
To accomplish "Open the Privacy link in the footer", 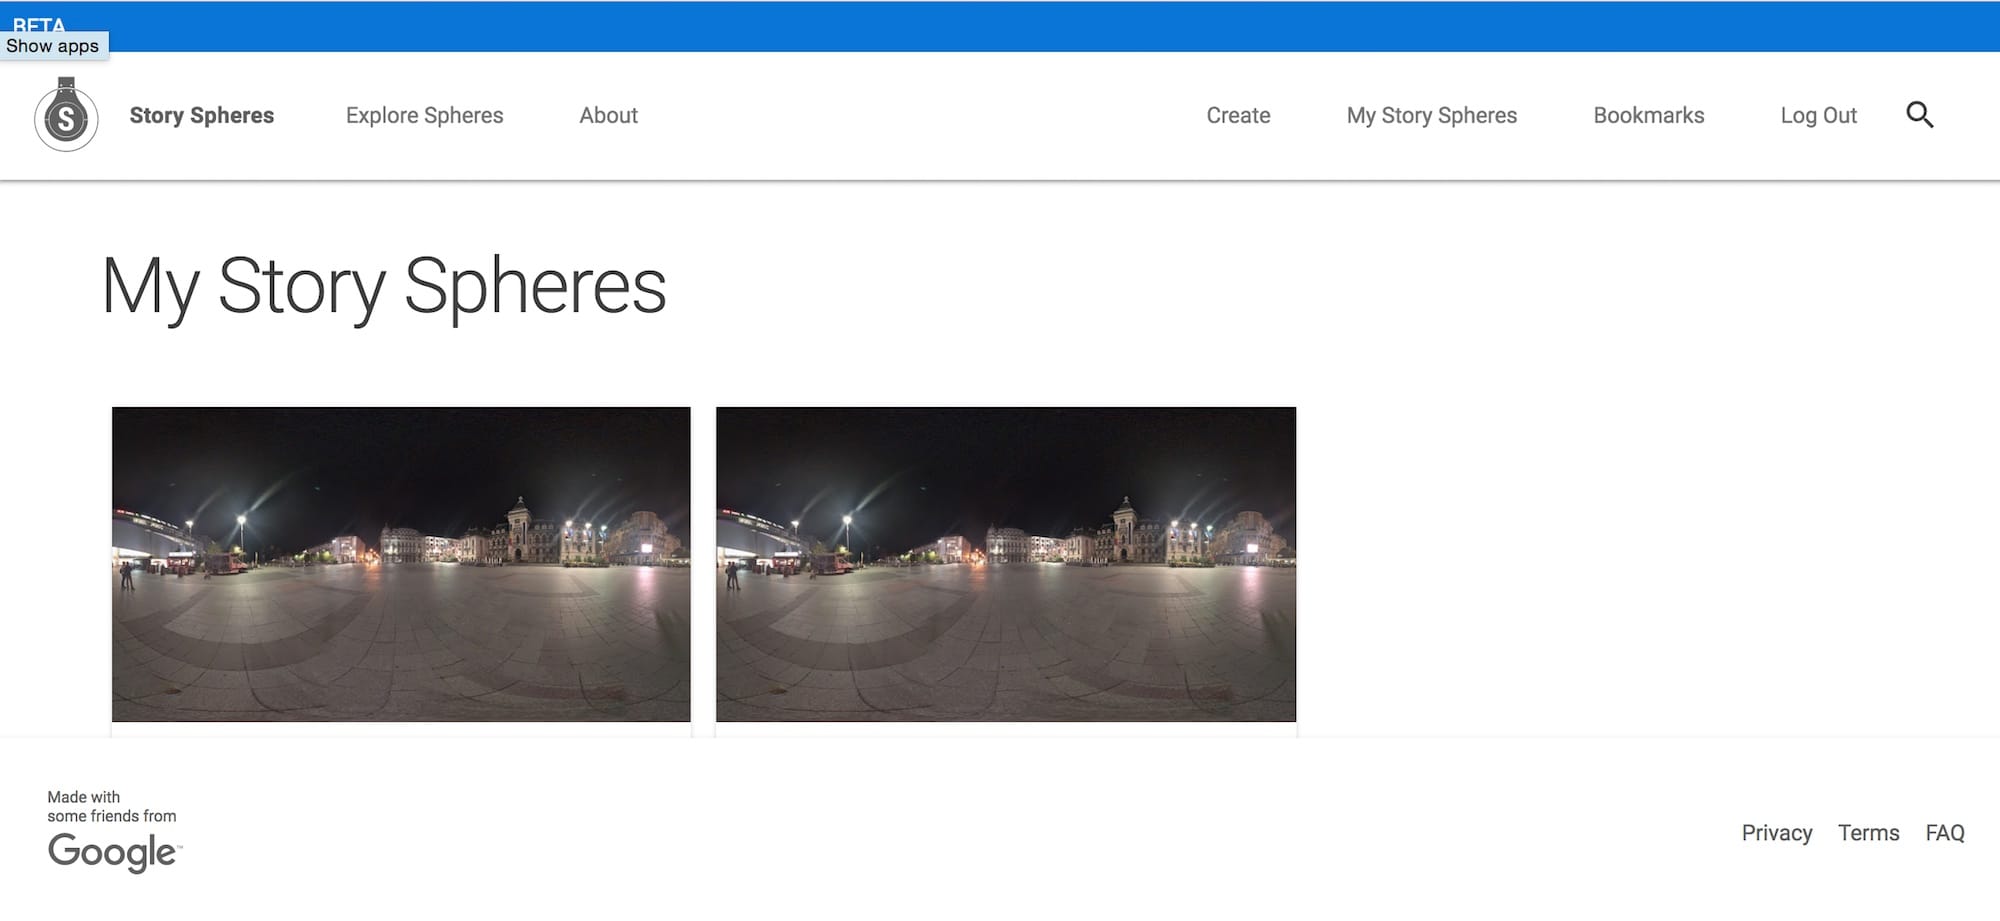I will [1776, 833].
